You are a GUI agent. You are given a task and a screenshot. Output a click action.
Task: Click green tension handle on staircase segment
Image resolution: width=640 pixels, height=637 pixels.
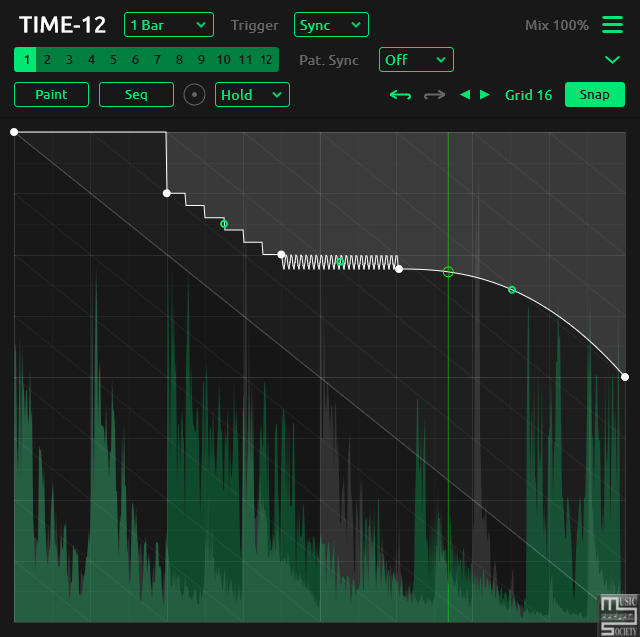pos(224,224)
